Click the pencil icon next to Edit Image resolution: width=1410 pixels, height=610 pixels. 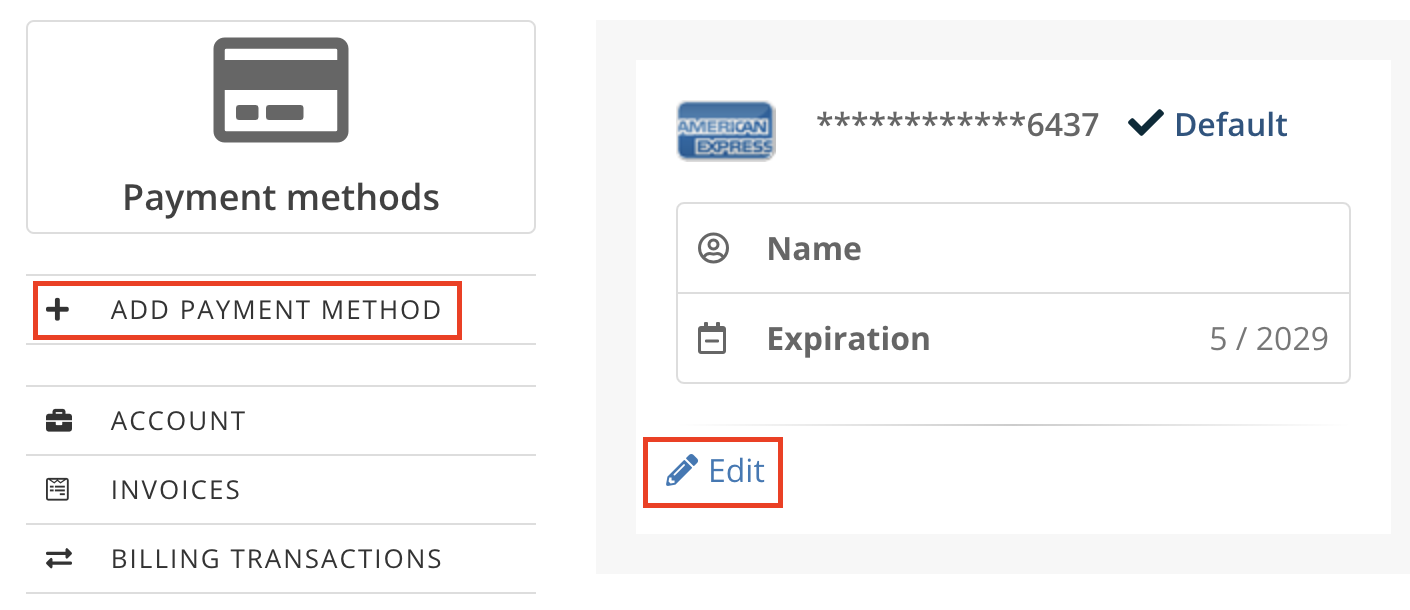pos(681,471)
